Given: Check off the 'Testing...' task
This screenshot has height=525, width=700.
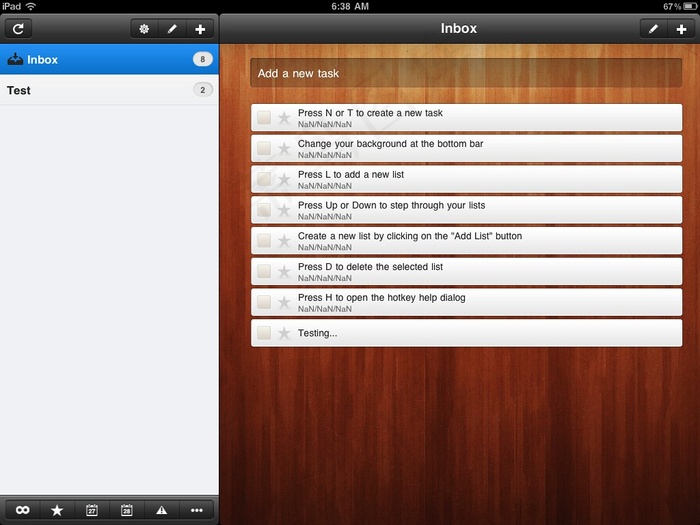Looking at the screenshot, I should tap(264, 333).
